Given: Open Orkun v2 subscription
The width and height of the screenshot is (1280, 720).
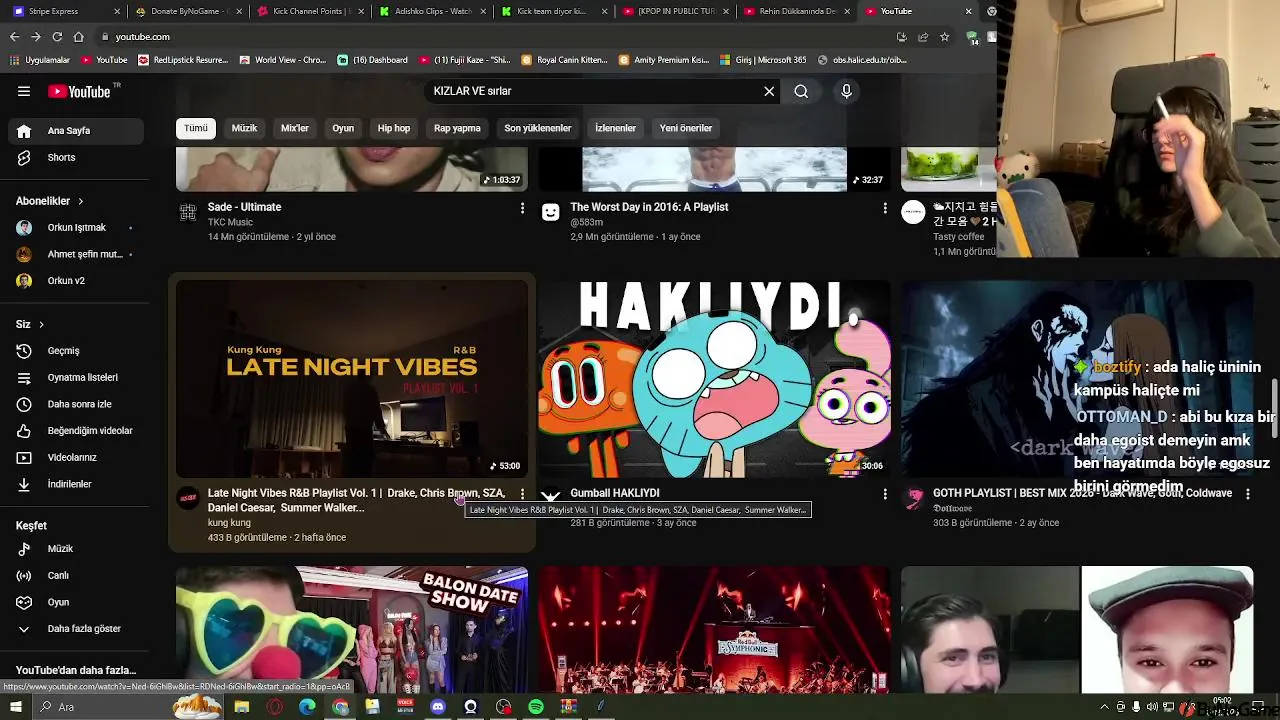Looking at the screenshot, I should point(78,281).
